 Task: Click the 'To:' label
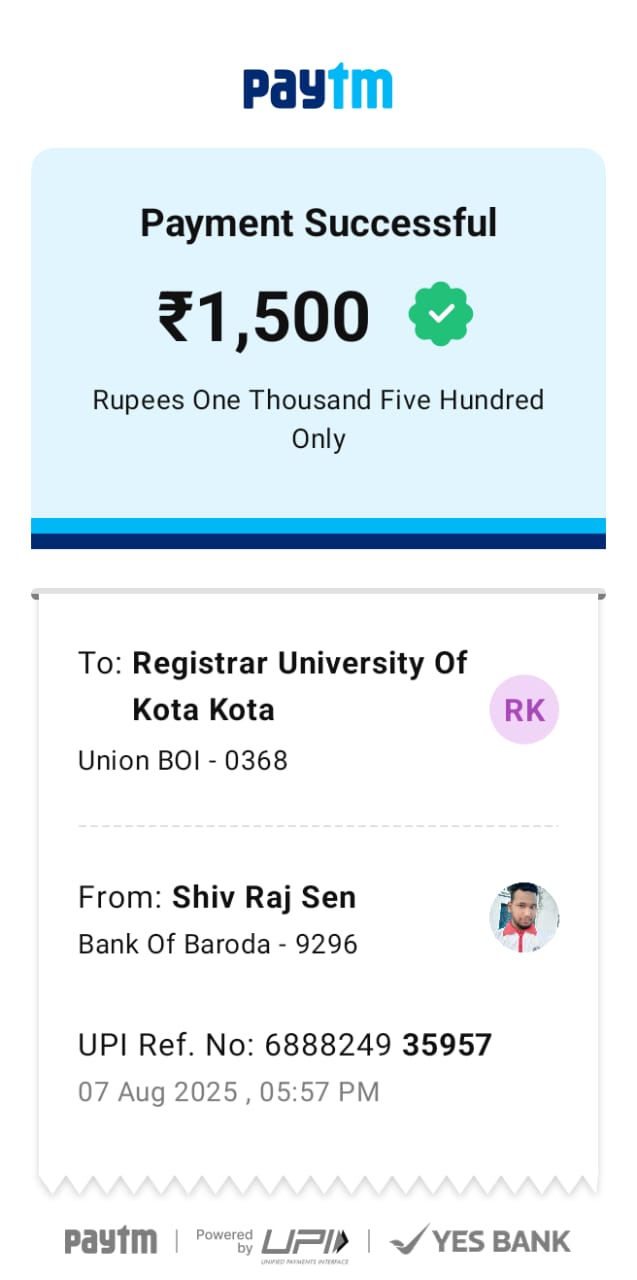100,663
